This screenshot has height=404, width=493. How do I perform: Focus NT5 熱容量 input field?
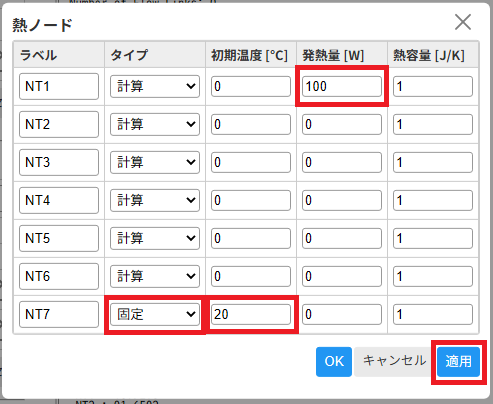coord(433,238)
